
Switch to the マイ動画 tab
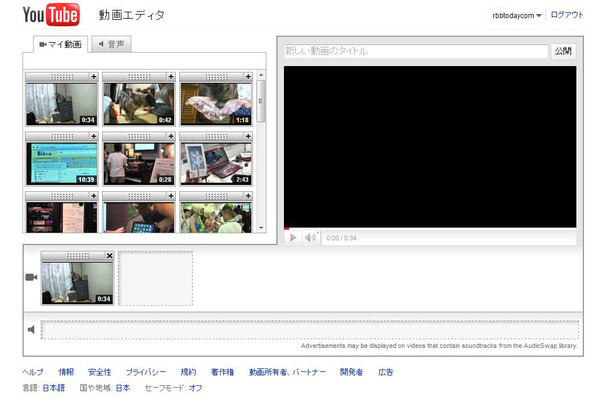coord(61,44)
